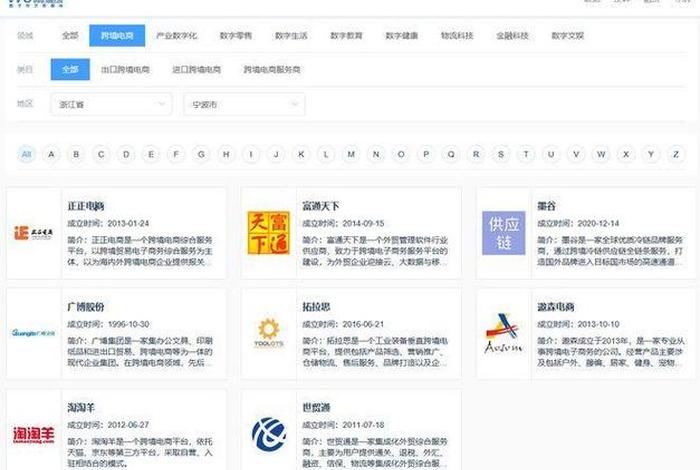Filter companies by letter K
This screenshot has height=470, width=700.
[301, 154]
